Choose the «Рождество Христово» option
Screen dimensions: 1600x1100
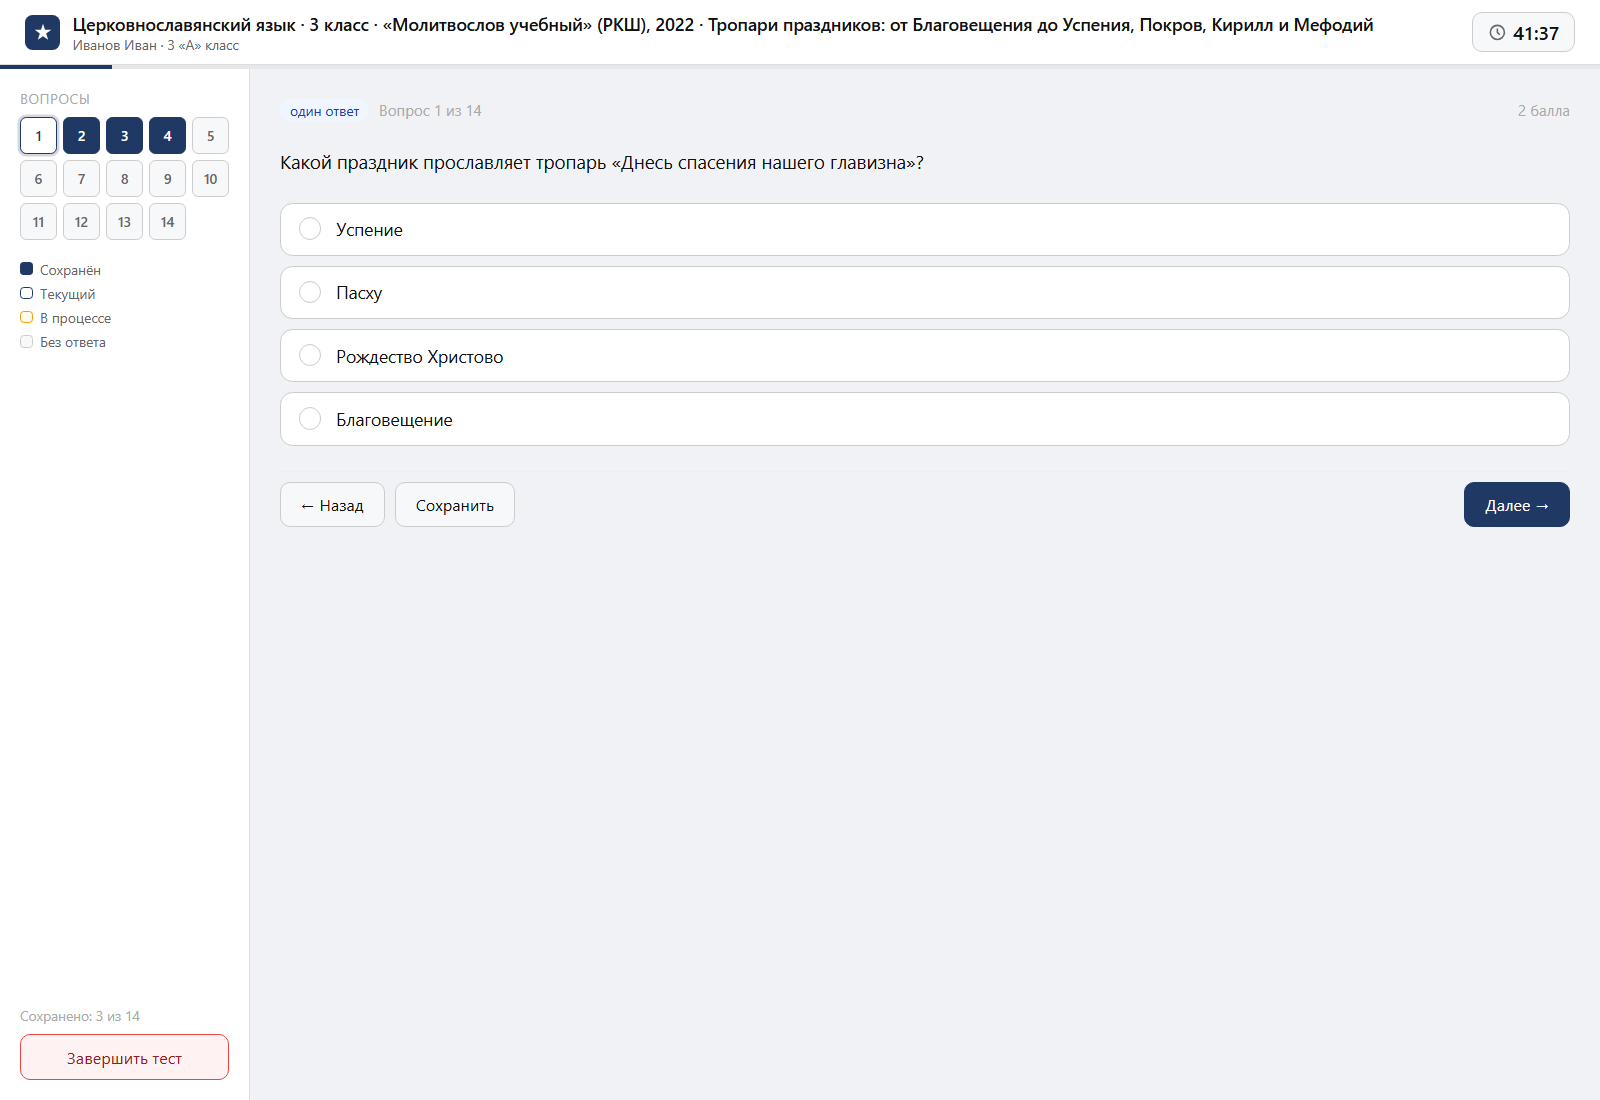pos(924,356)
